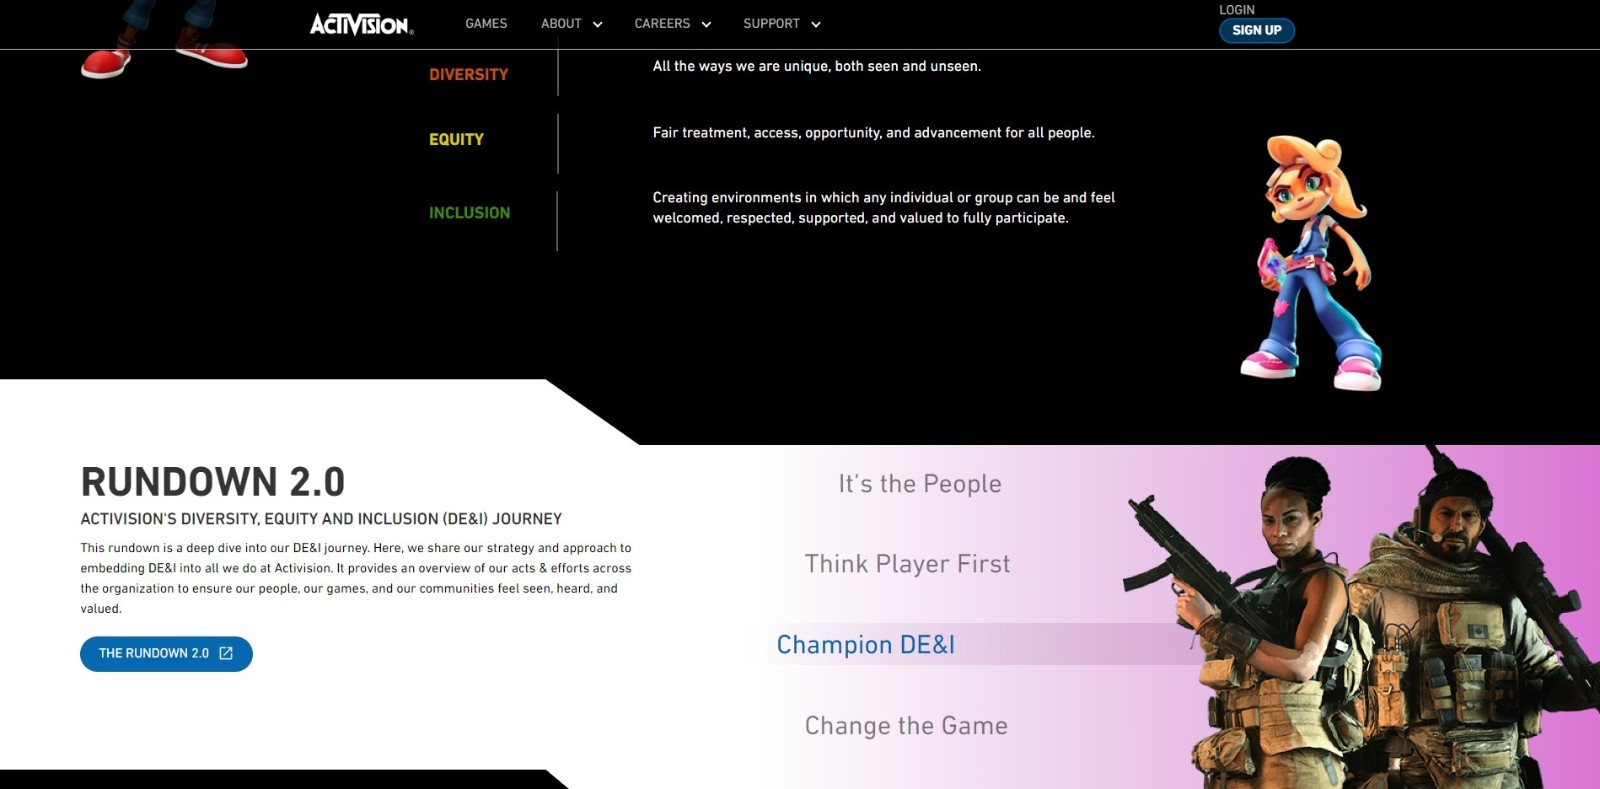
Task: Select the "Change the Game" tab
Action: pos(906,726)
